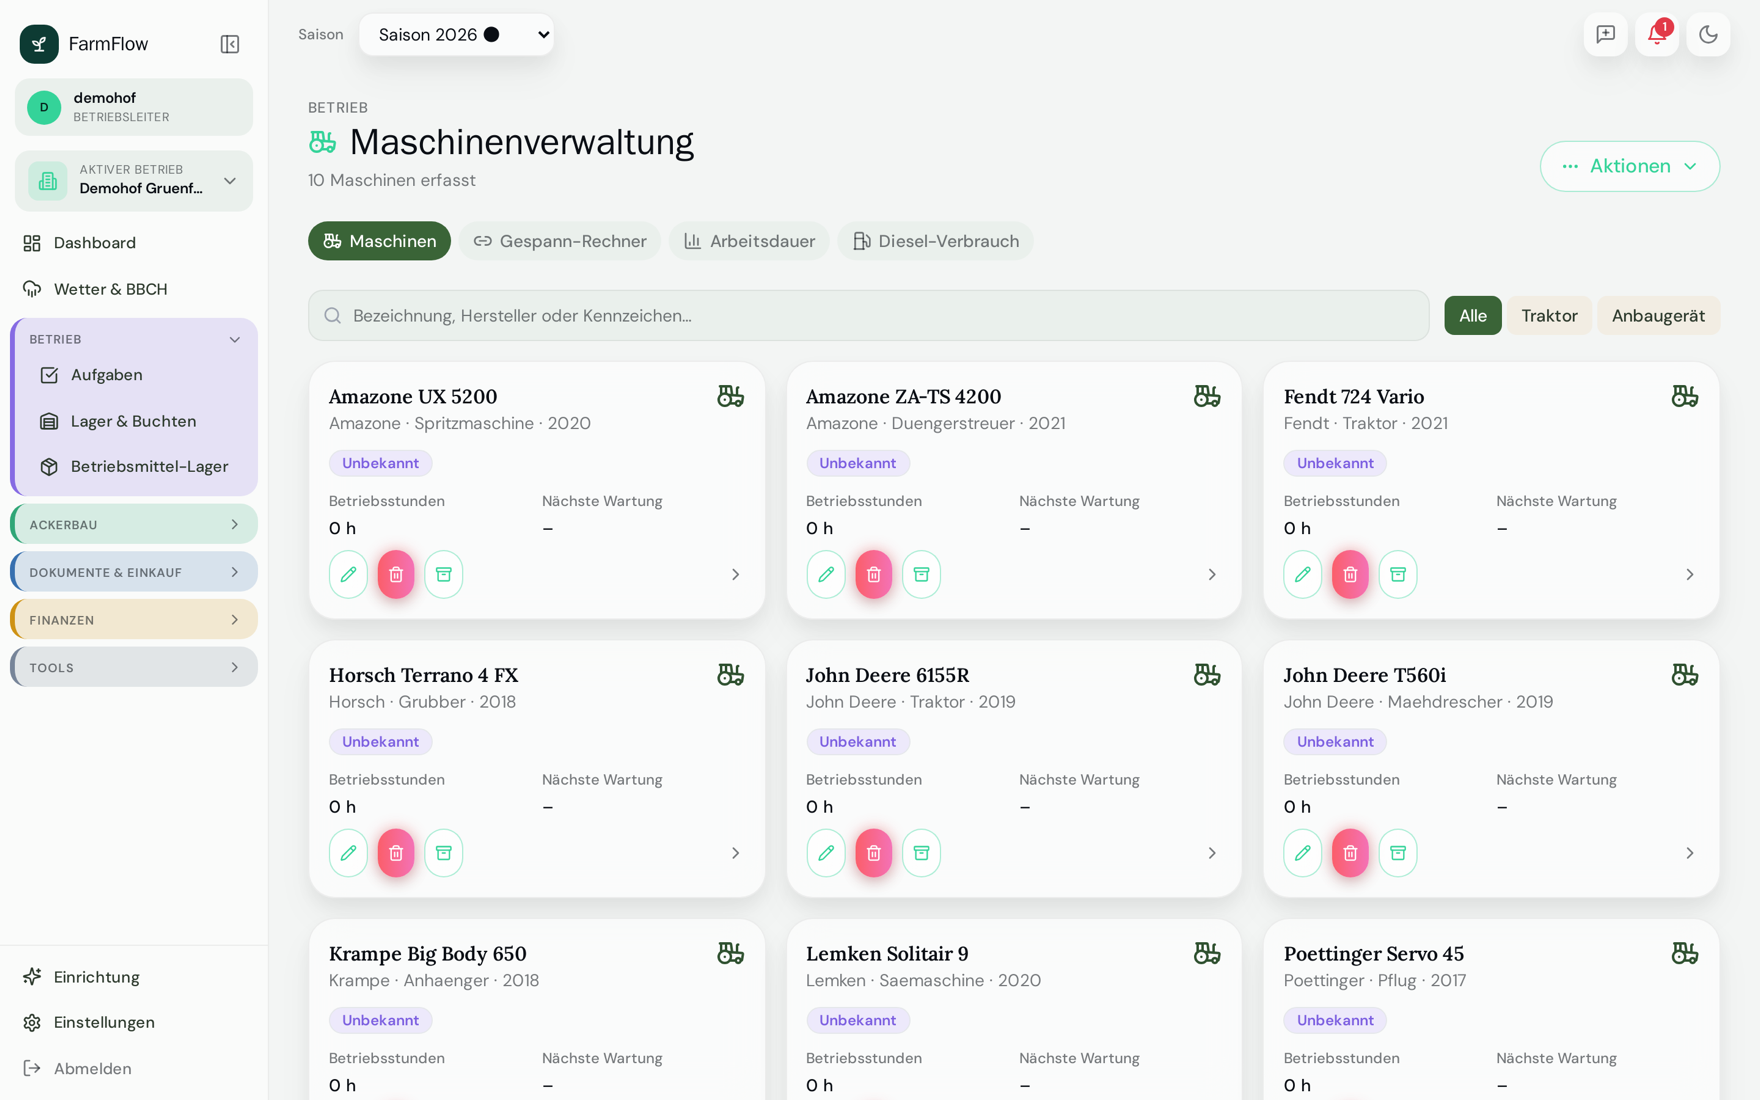Open the feedback message icon
Screen dimensions: 1760x1100
click(x=1606, y=35)
